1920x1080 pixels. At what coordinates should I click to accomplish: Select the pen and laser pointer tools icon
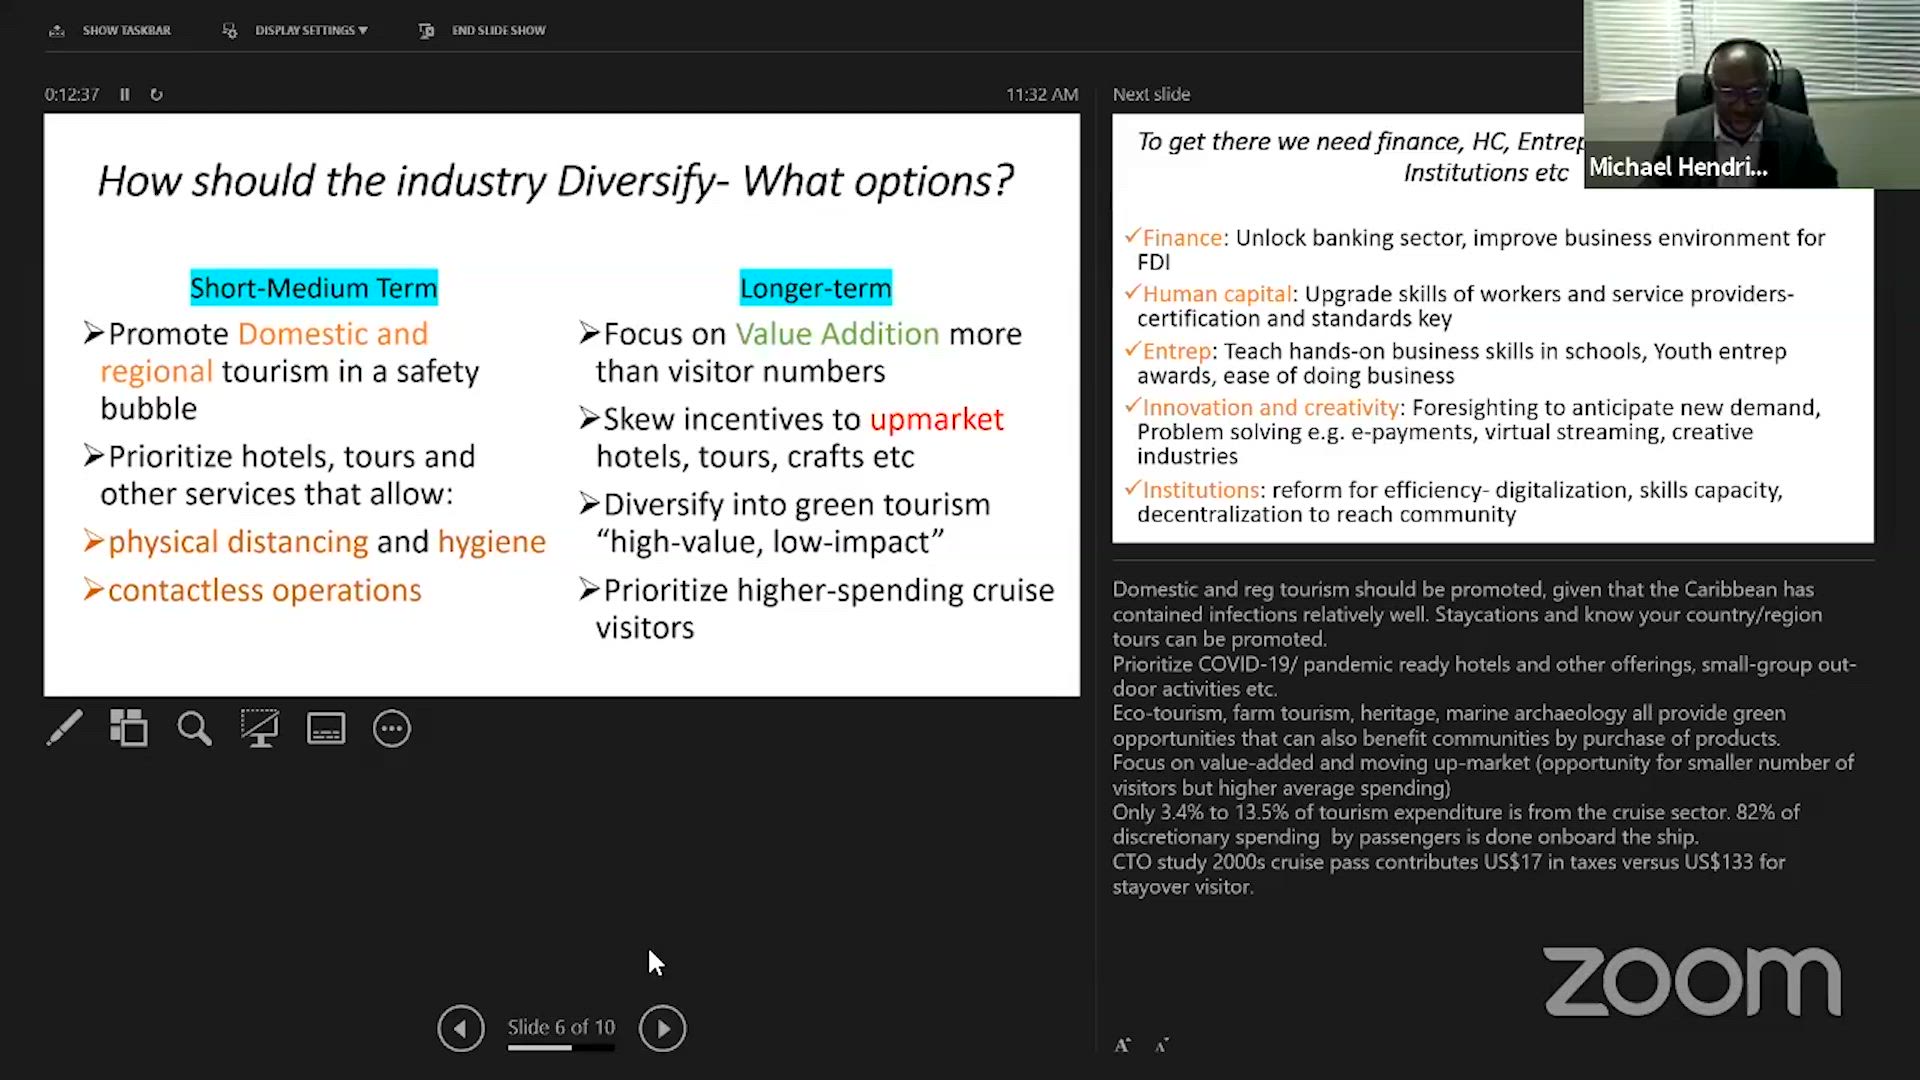tap(65, 729)
